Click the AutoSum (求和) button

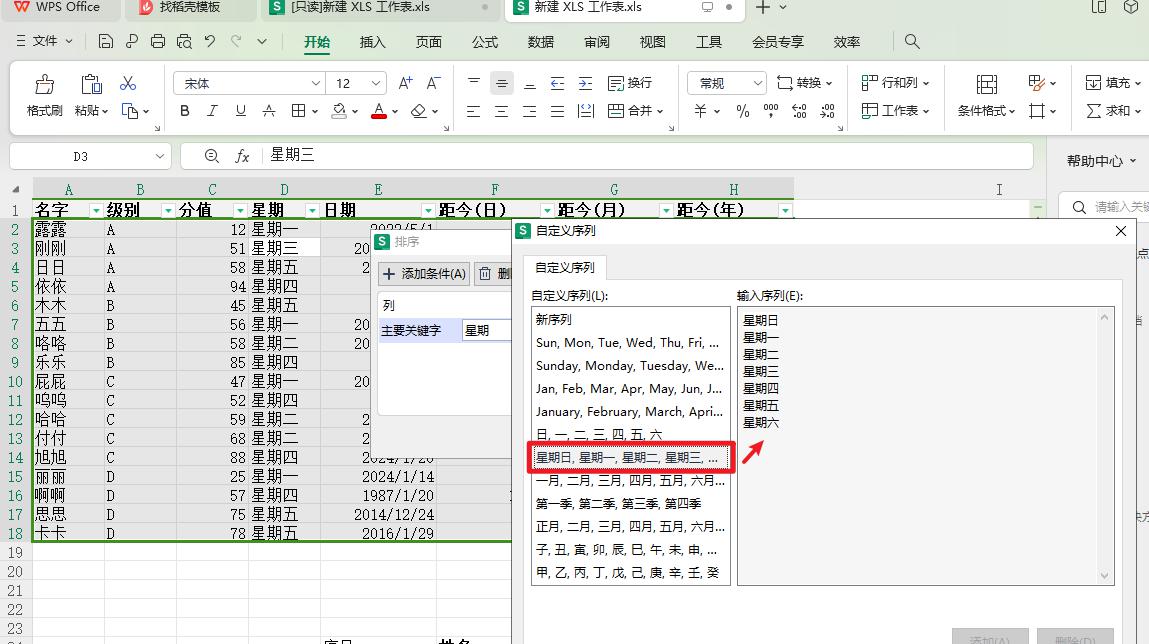1112,111
